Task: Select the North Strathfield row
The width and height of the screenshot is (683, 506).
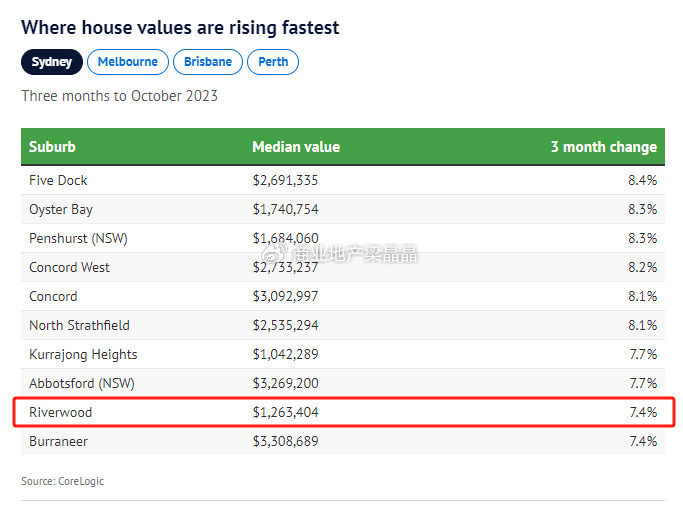Action: (79, 325)
